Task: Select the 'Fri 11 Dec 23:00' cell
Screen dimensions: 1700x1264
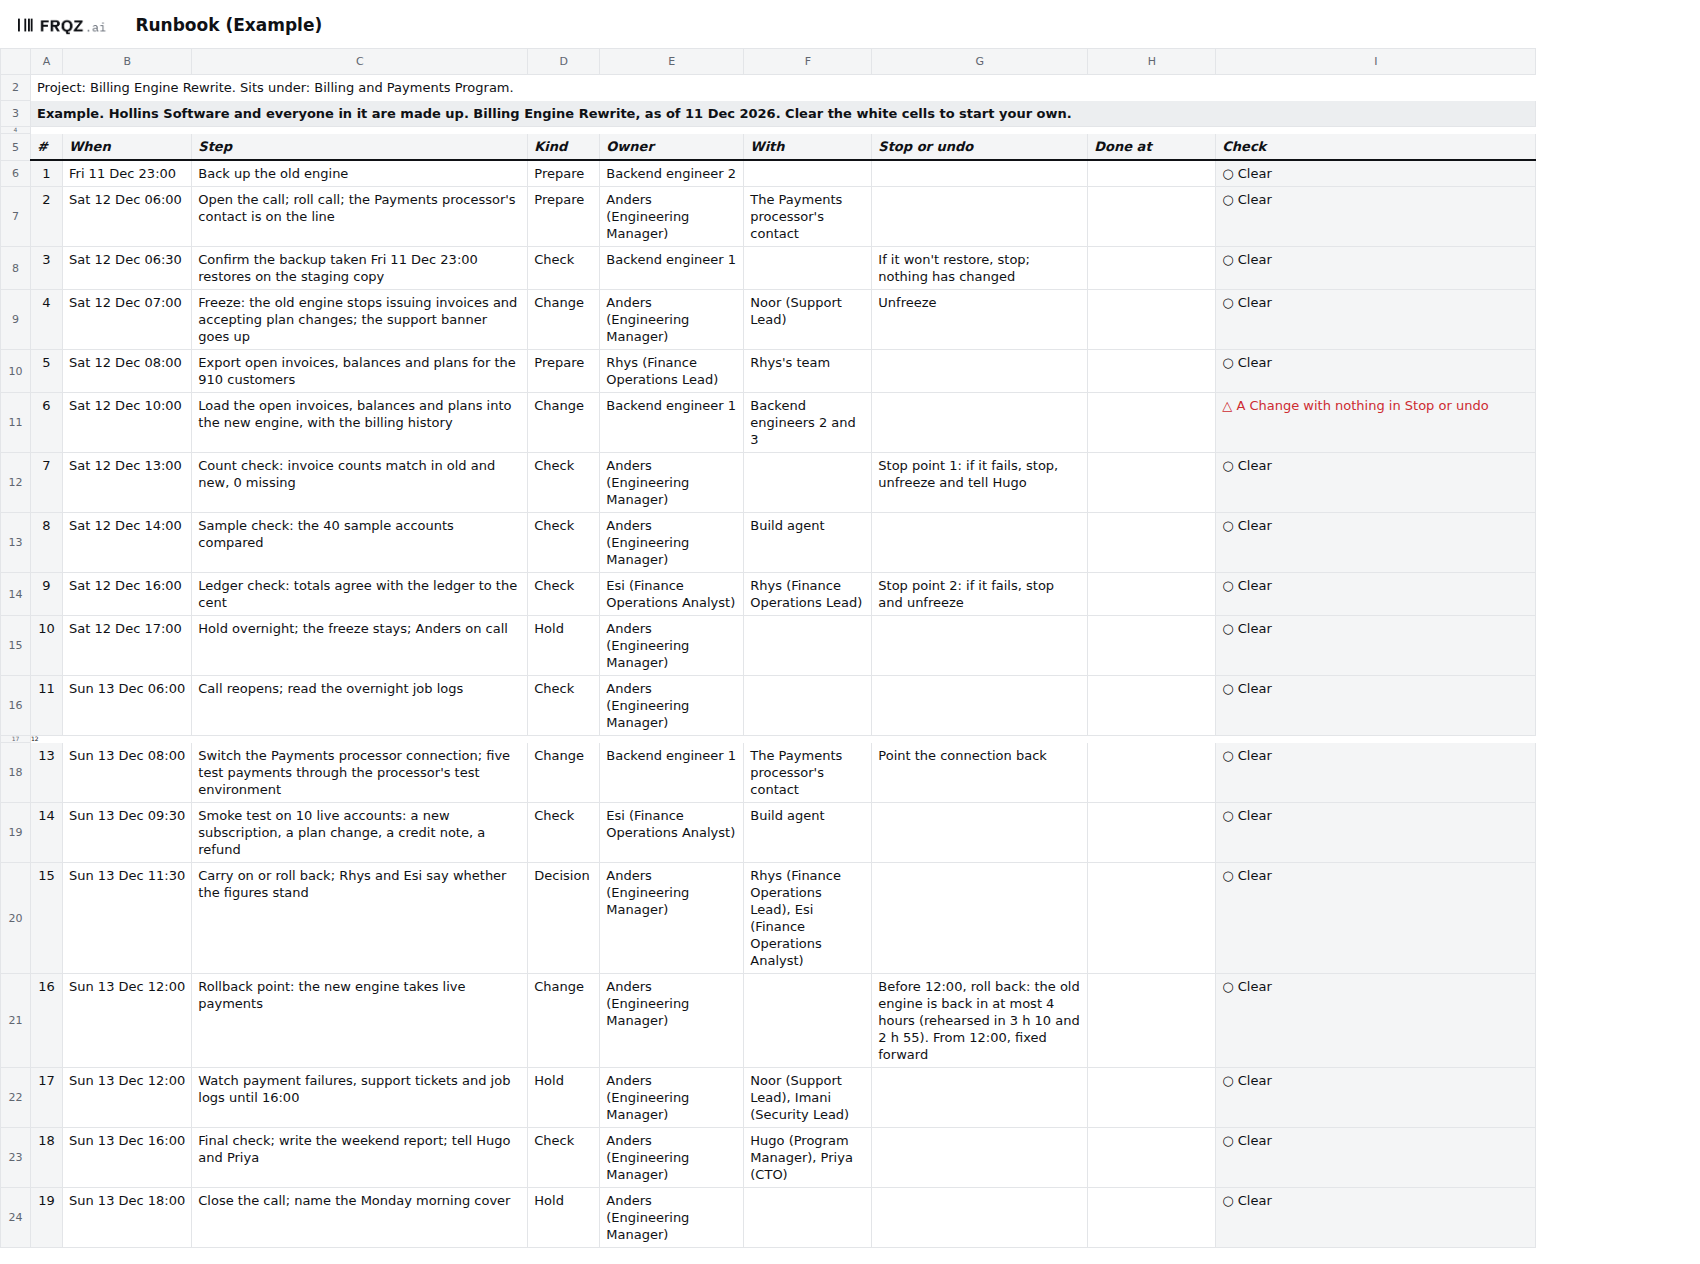Action: 127,174
